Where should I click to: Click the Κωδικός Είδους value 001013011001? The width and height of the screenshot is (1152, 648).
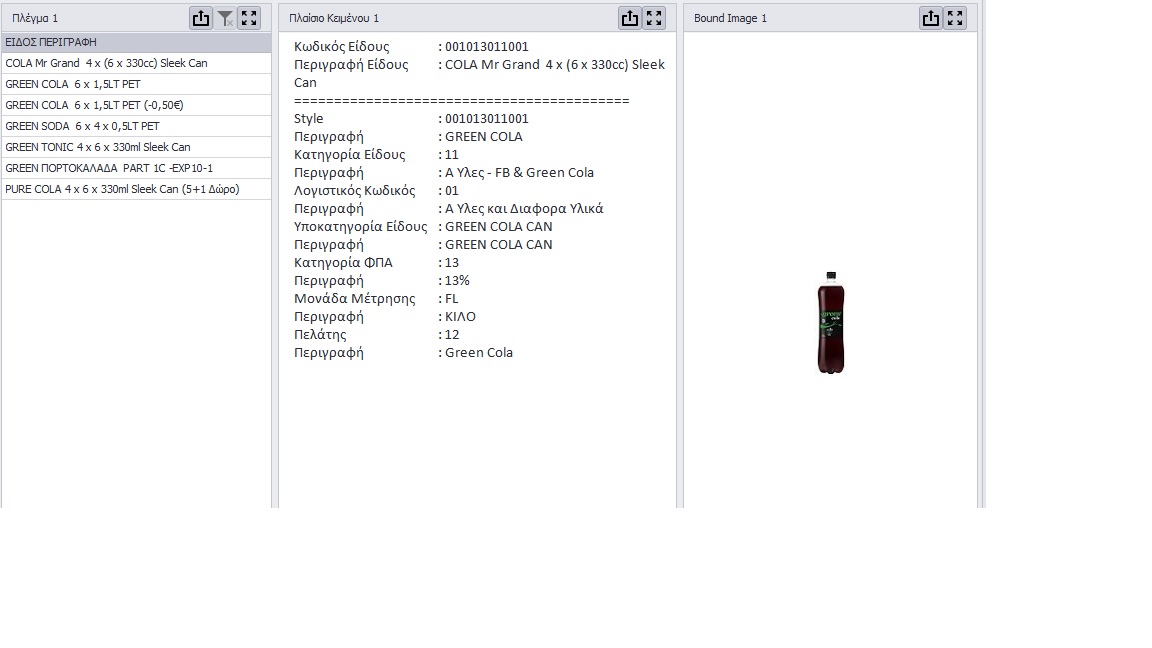click(486, 46)
